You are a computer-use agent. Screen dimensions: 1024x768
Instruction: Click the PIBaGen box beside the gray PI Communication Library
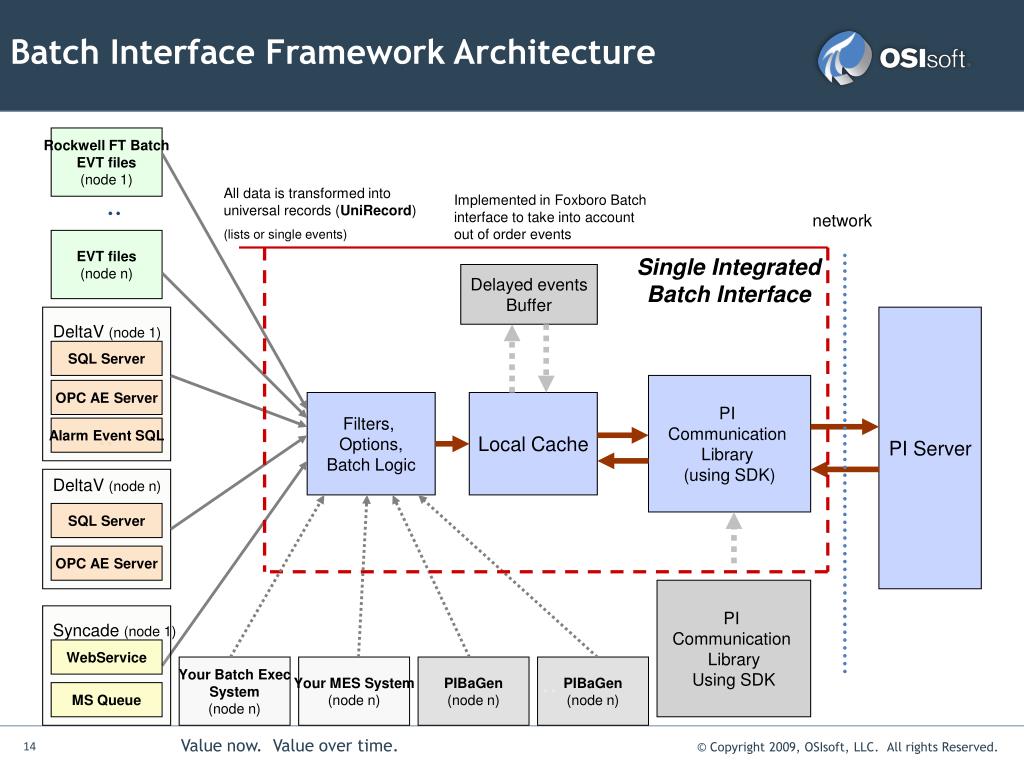point(593,691)
